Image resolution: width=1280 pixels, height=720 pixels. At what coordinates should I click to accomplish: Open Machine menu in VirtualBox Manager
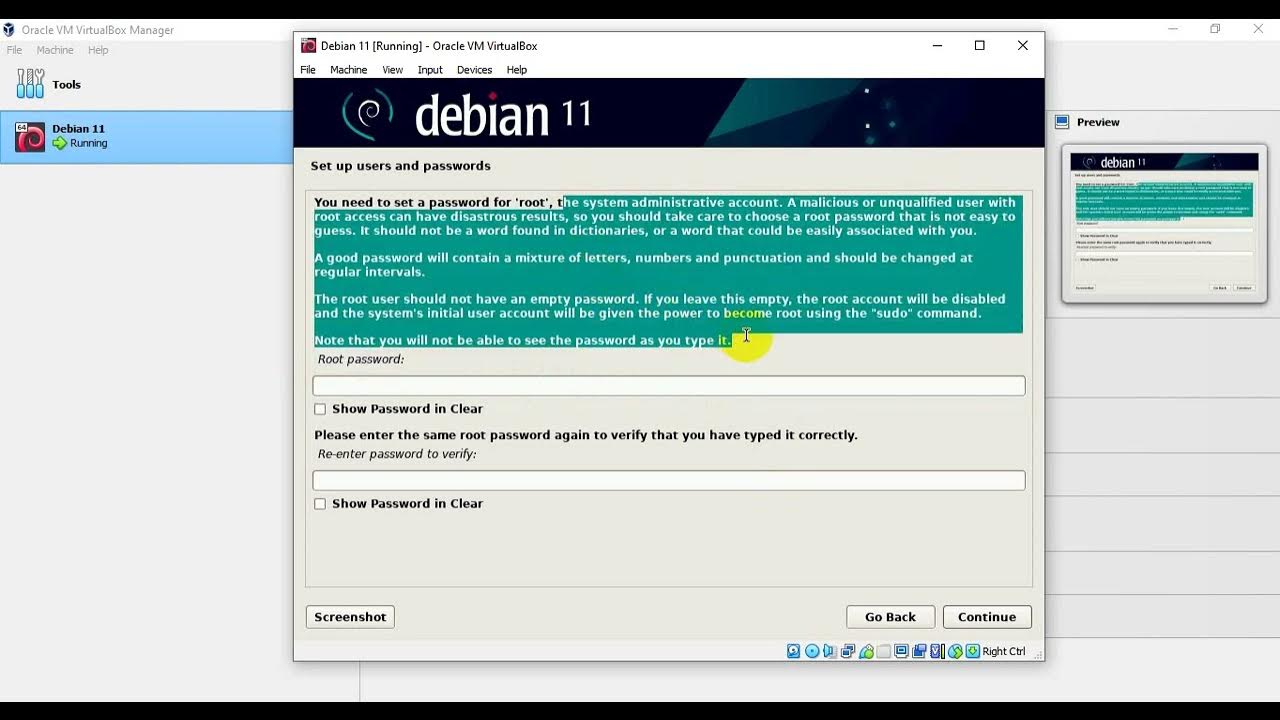coord(55,50)
